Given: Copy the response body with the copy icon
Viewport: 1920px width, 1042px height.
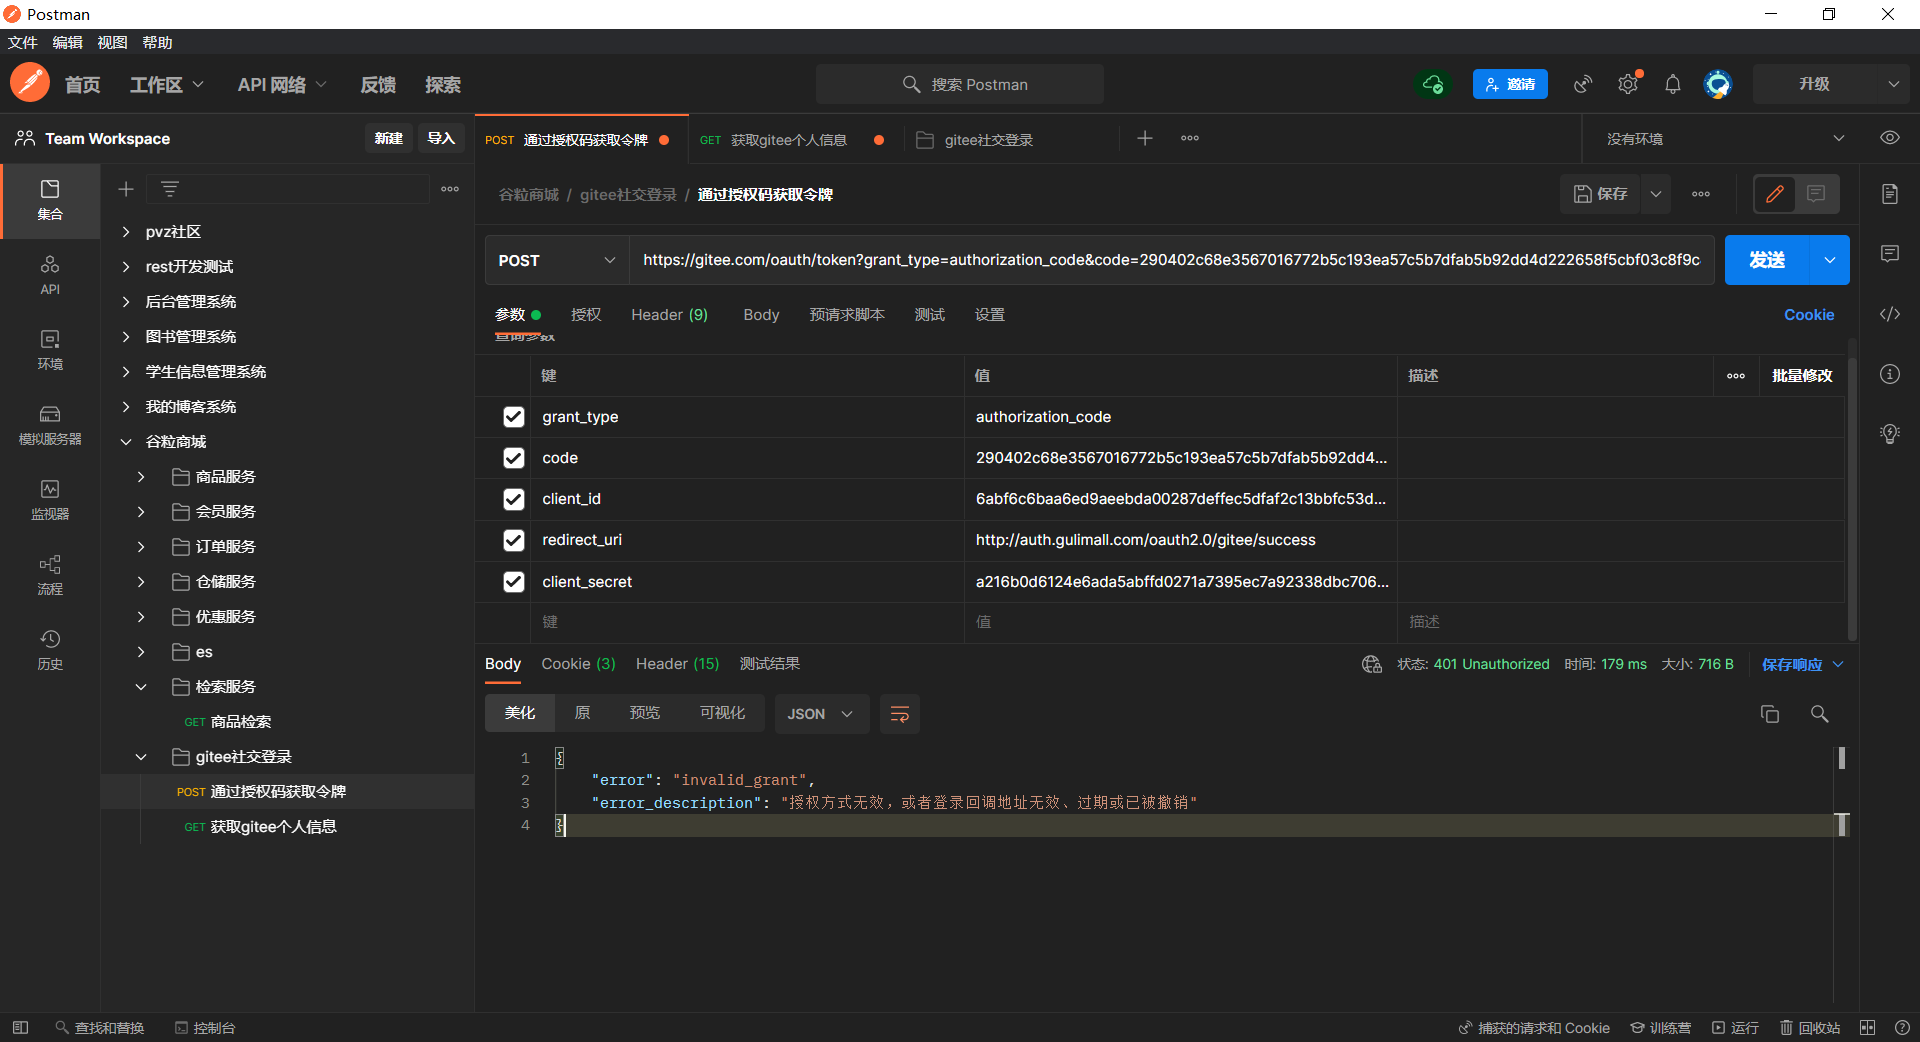Looking at the screenshot, I should (1770, 714).
